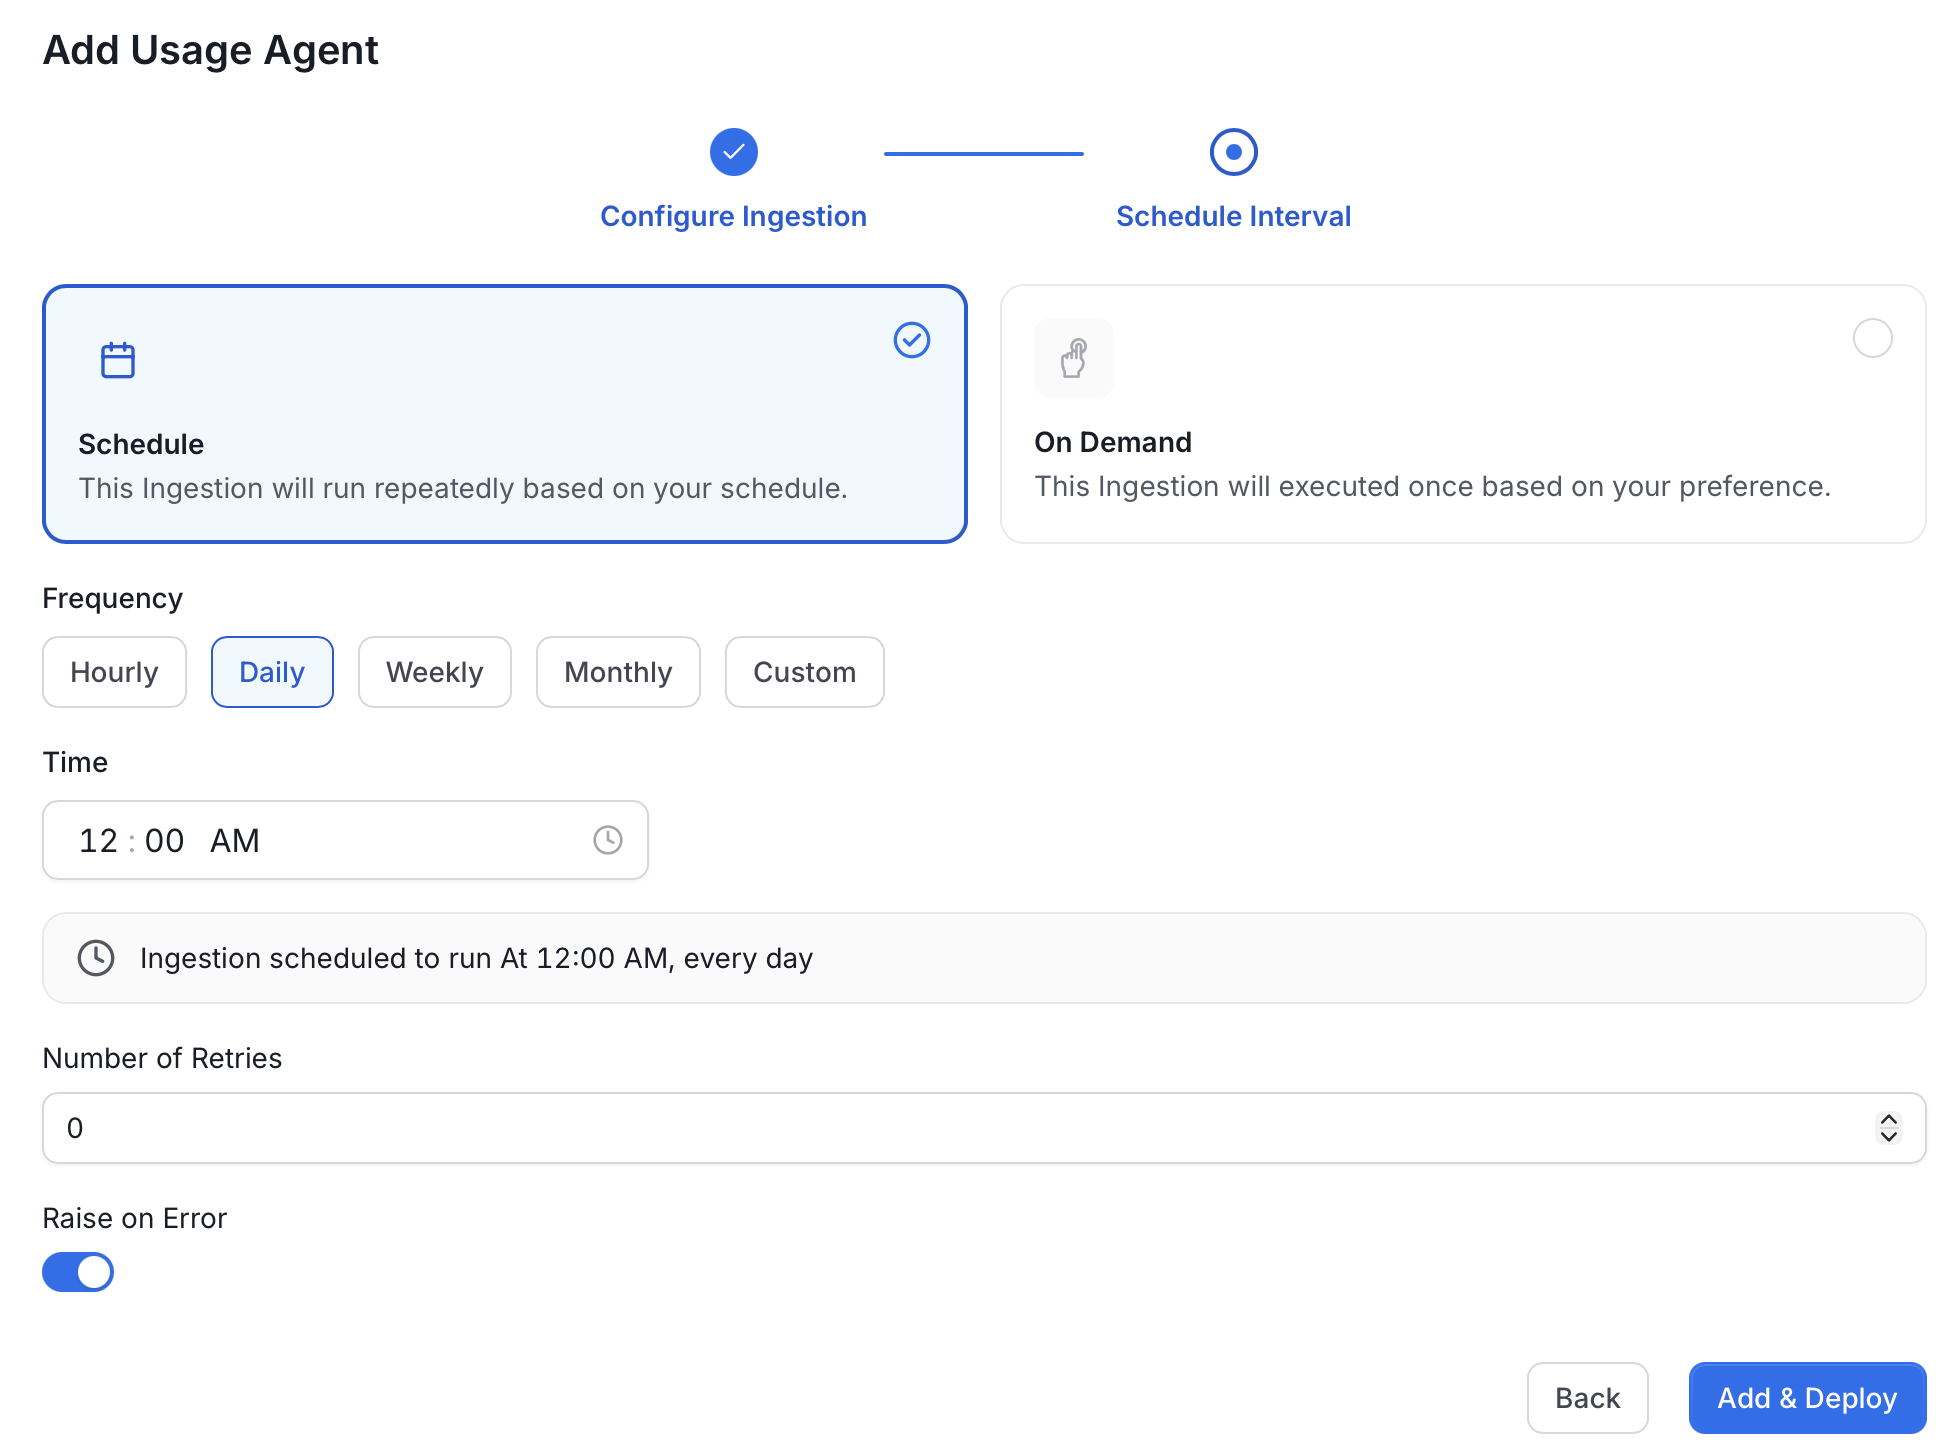1954x1456 pixels.
Task: Click the Number of Retries stepper arrows
Action: click(1889, 1128)
